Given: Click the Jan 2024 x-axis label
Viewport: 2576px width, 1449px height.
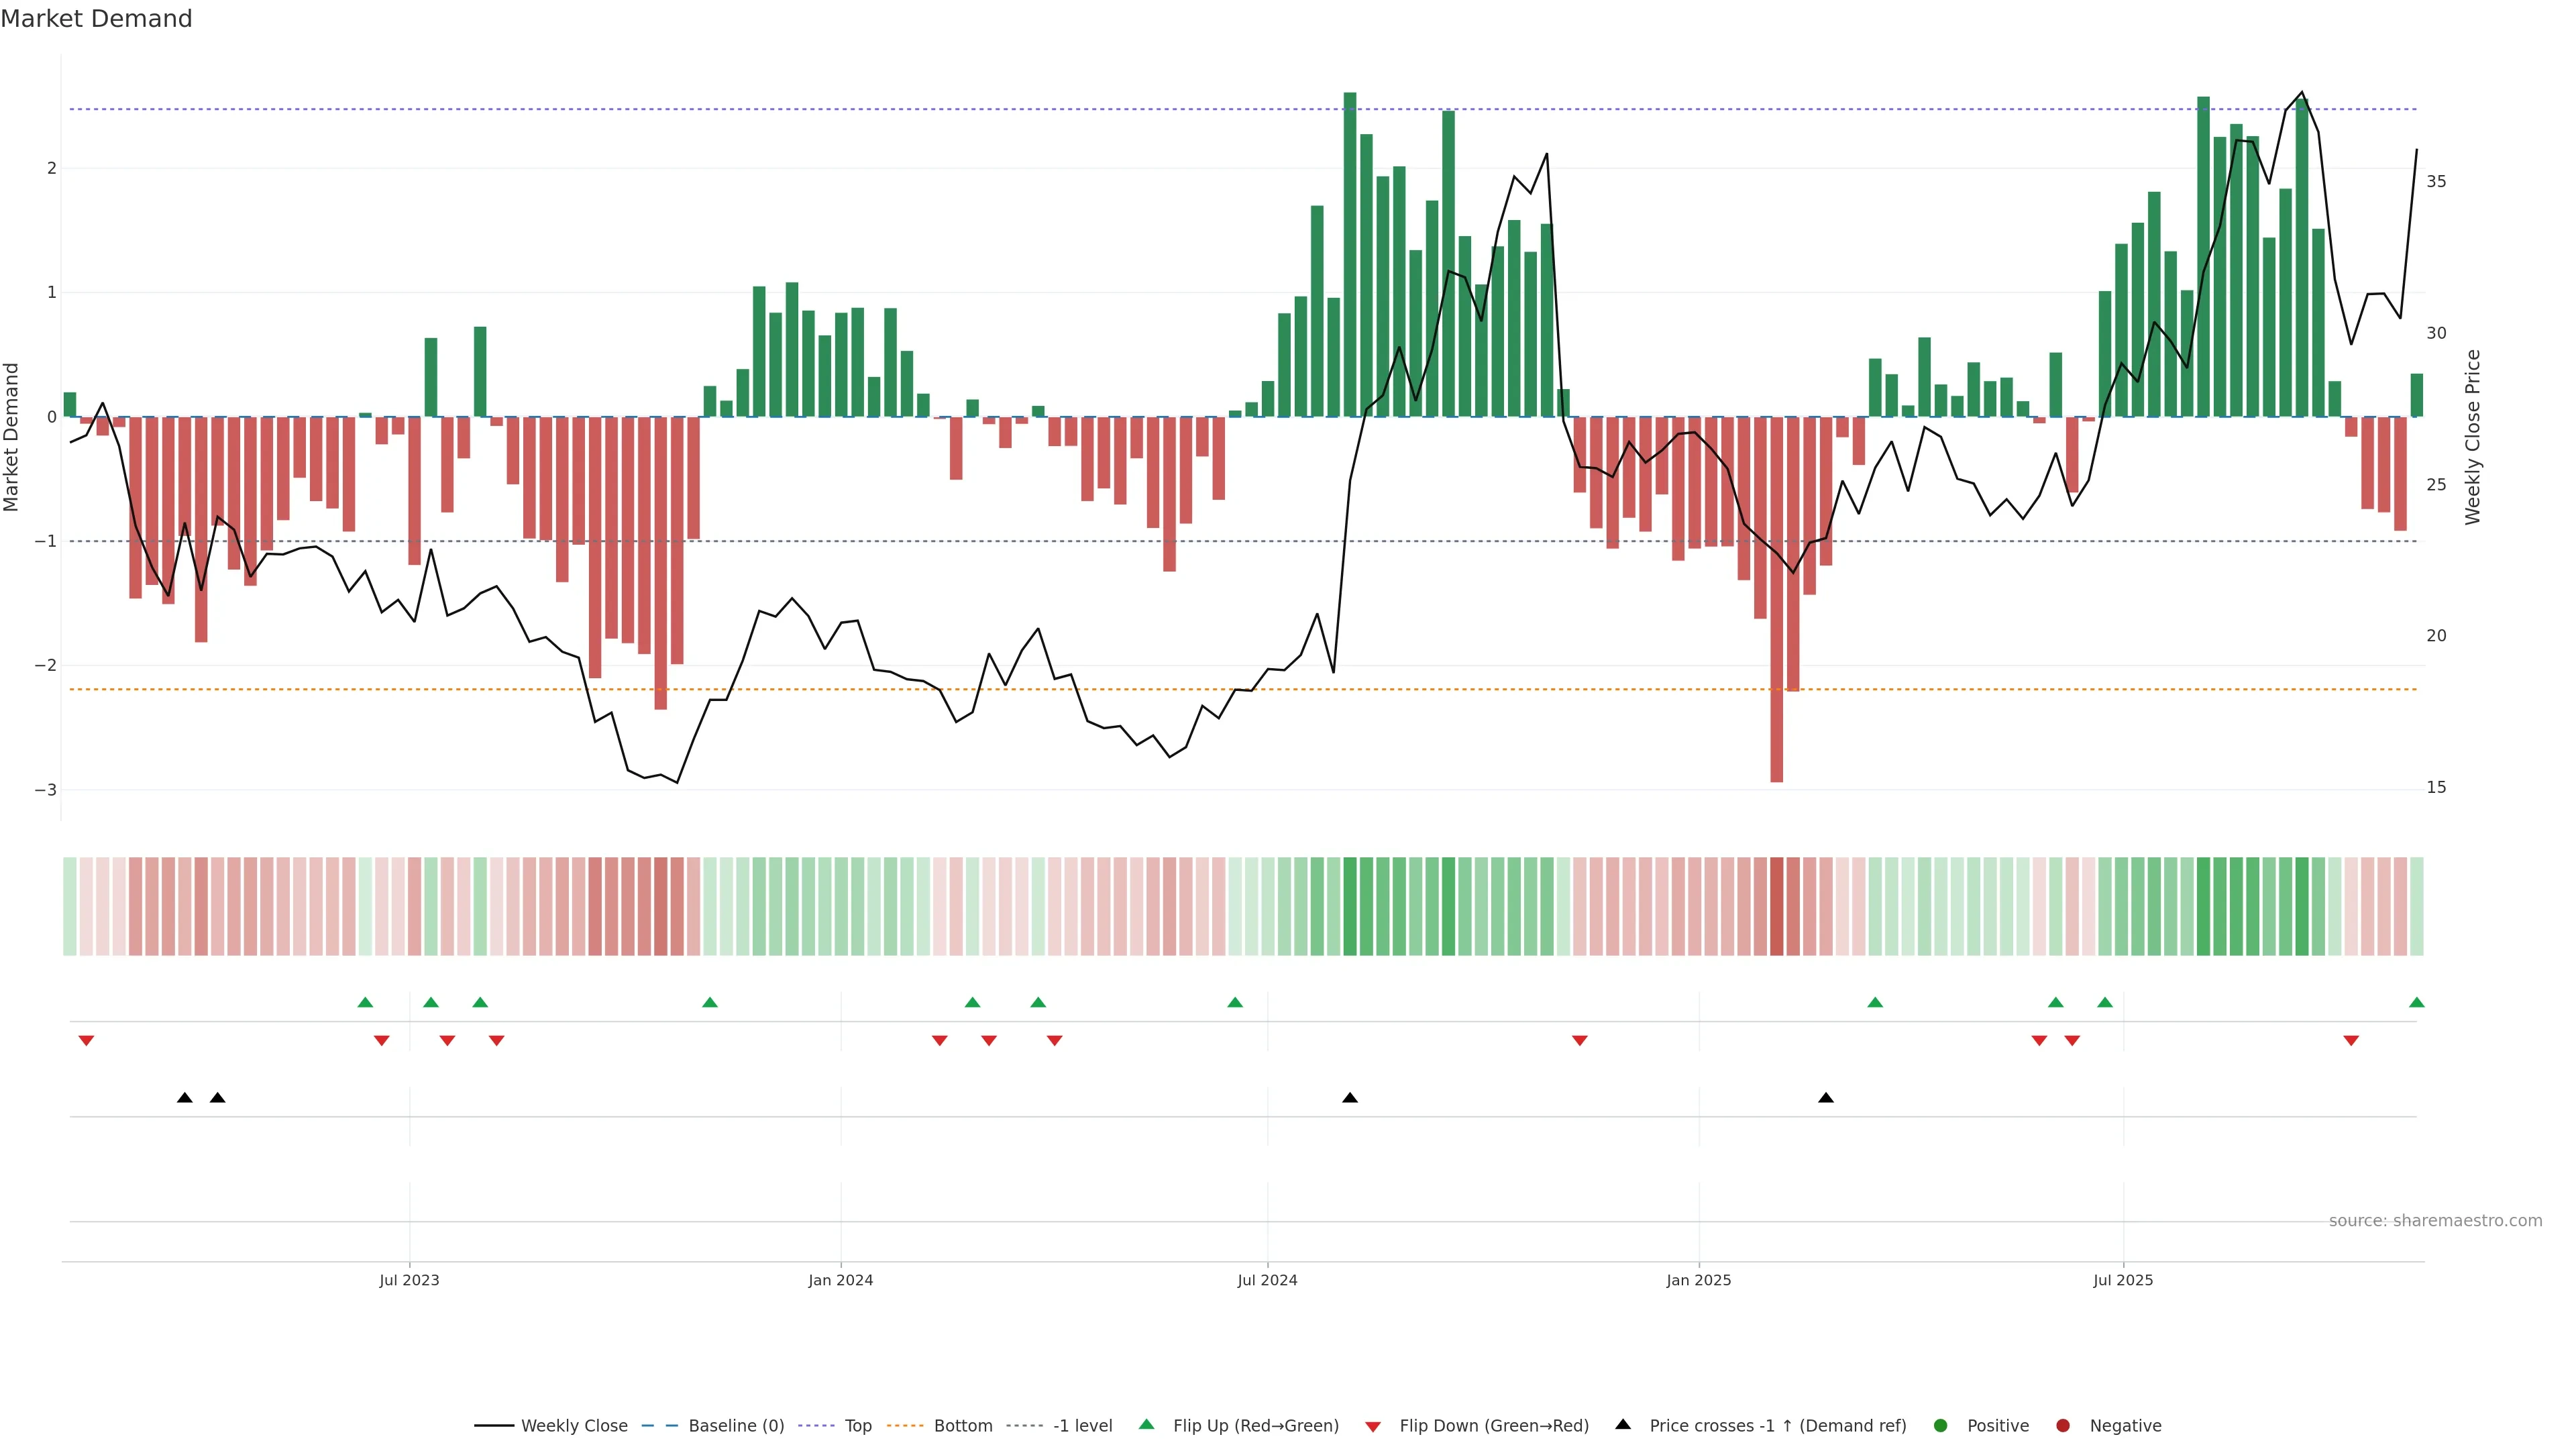Looking at the screenshot, I should [841, 1280].
